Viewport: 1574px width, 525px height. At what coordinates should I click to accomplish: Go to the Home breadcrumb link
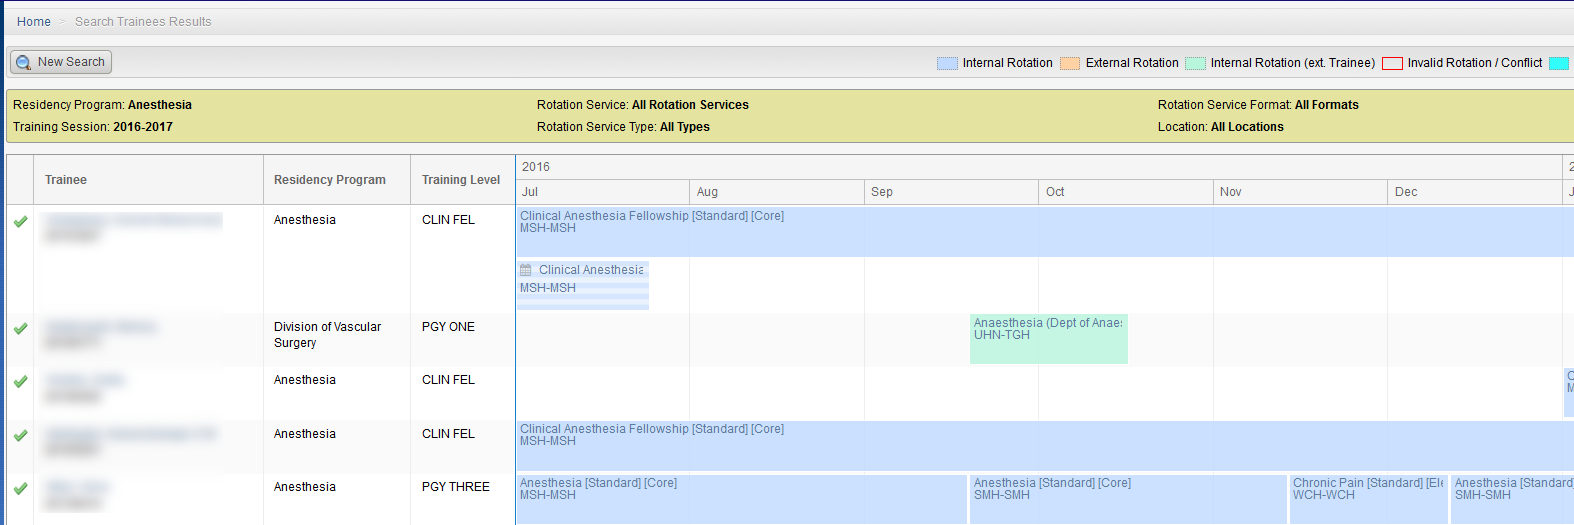(x=34, y=21)
